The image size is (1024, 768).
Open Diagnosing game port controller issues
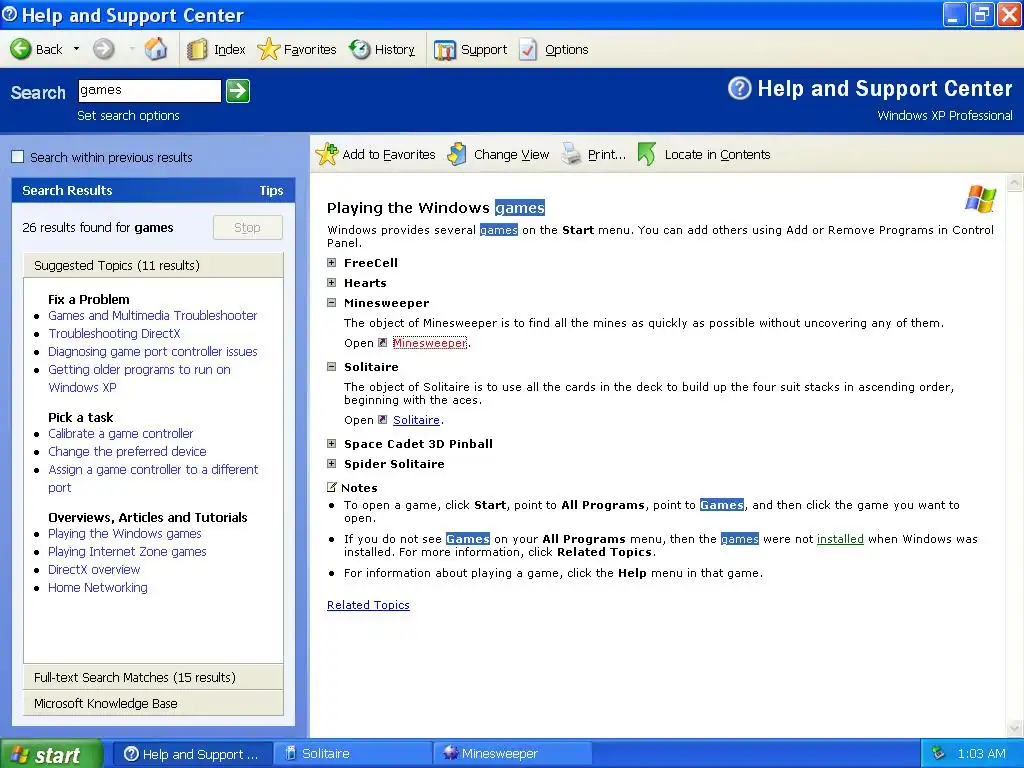[152, 351]
